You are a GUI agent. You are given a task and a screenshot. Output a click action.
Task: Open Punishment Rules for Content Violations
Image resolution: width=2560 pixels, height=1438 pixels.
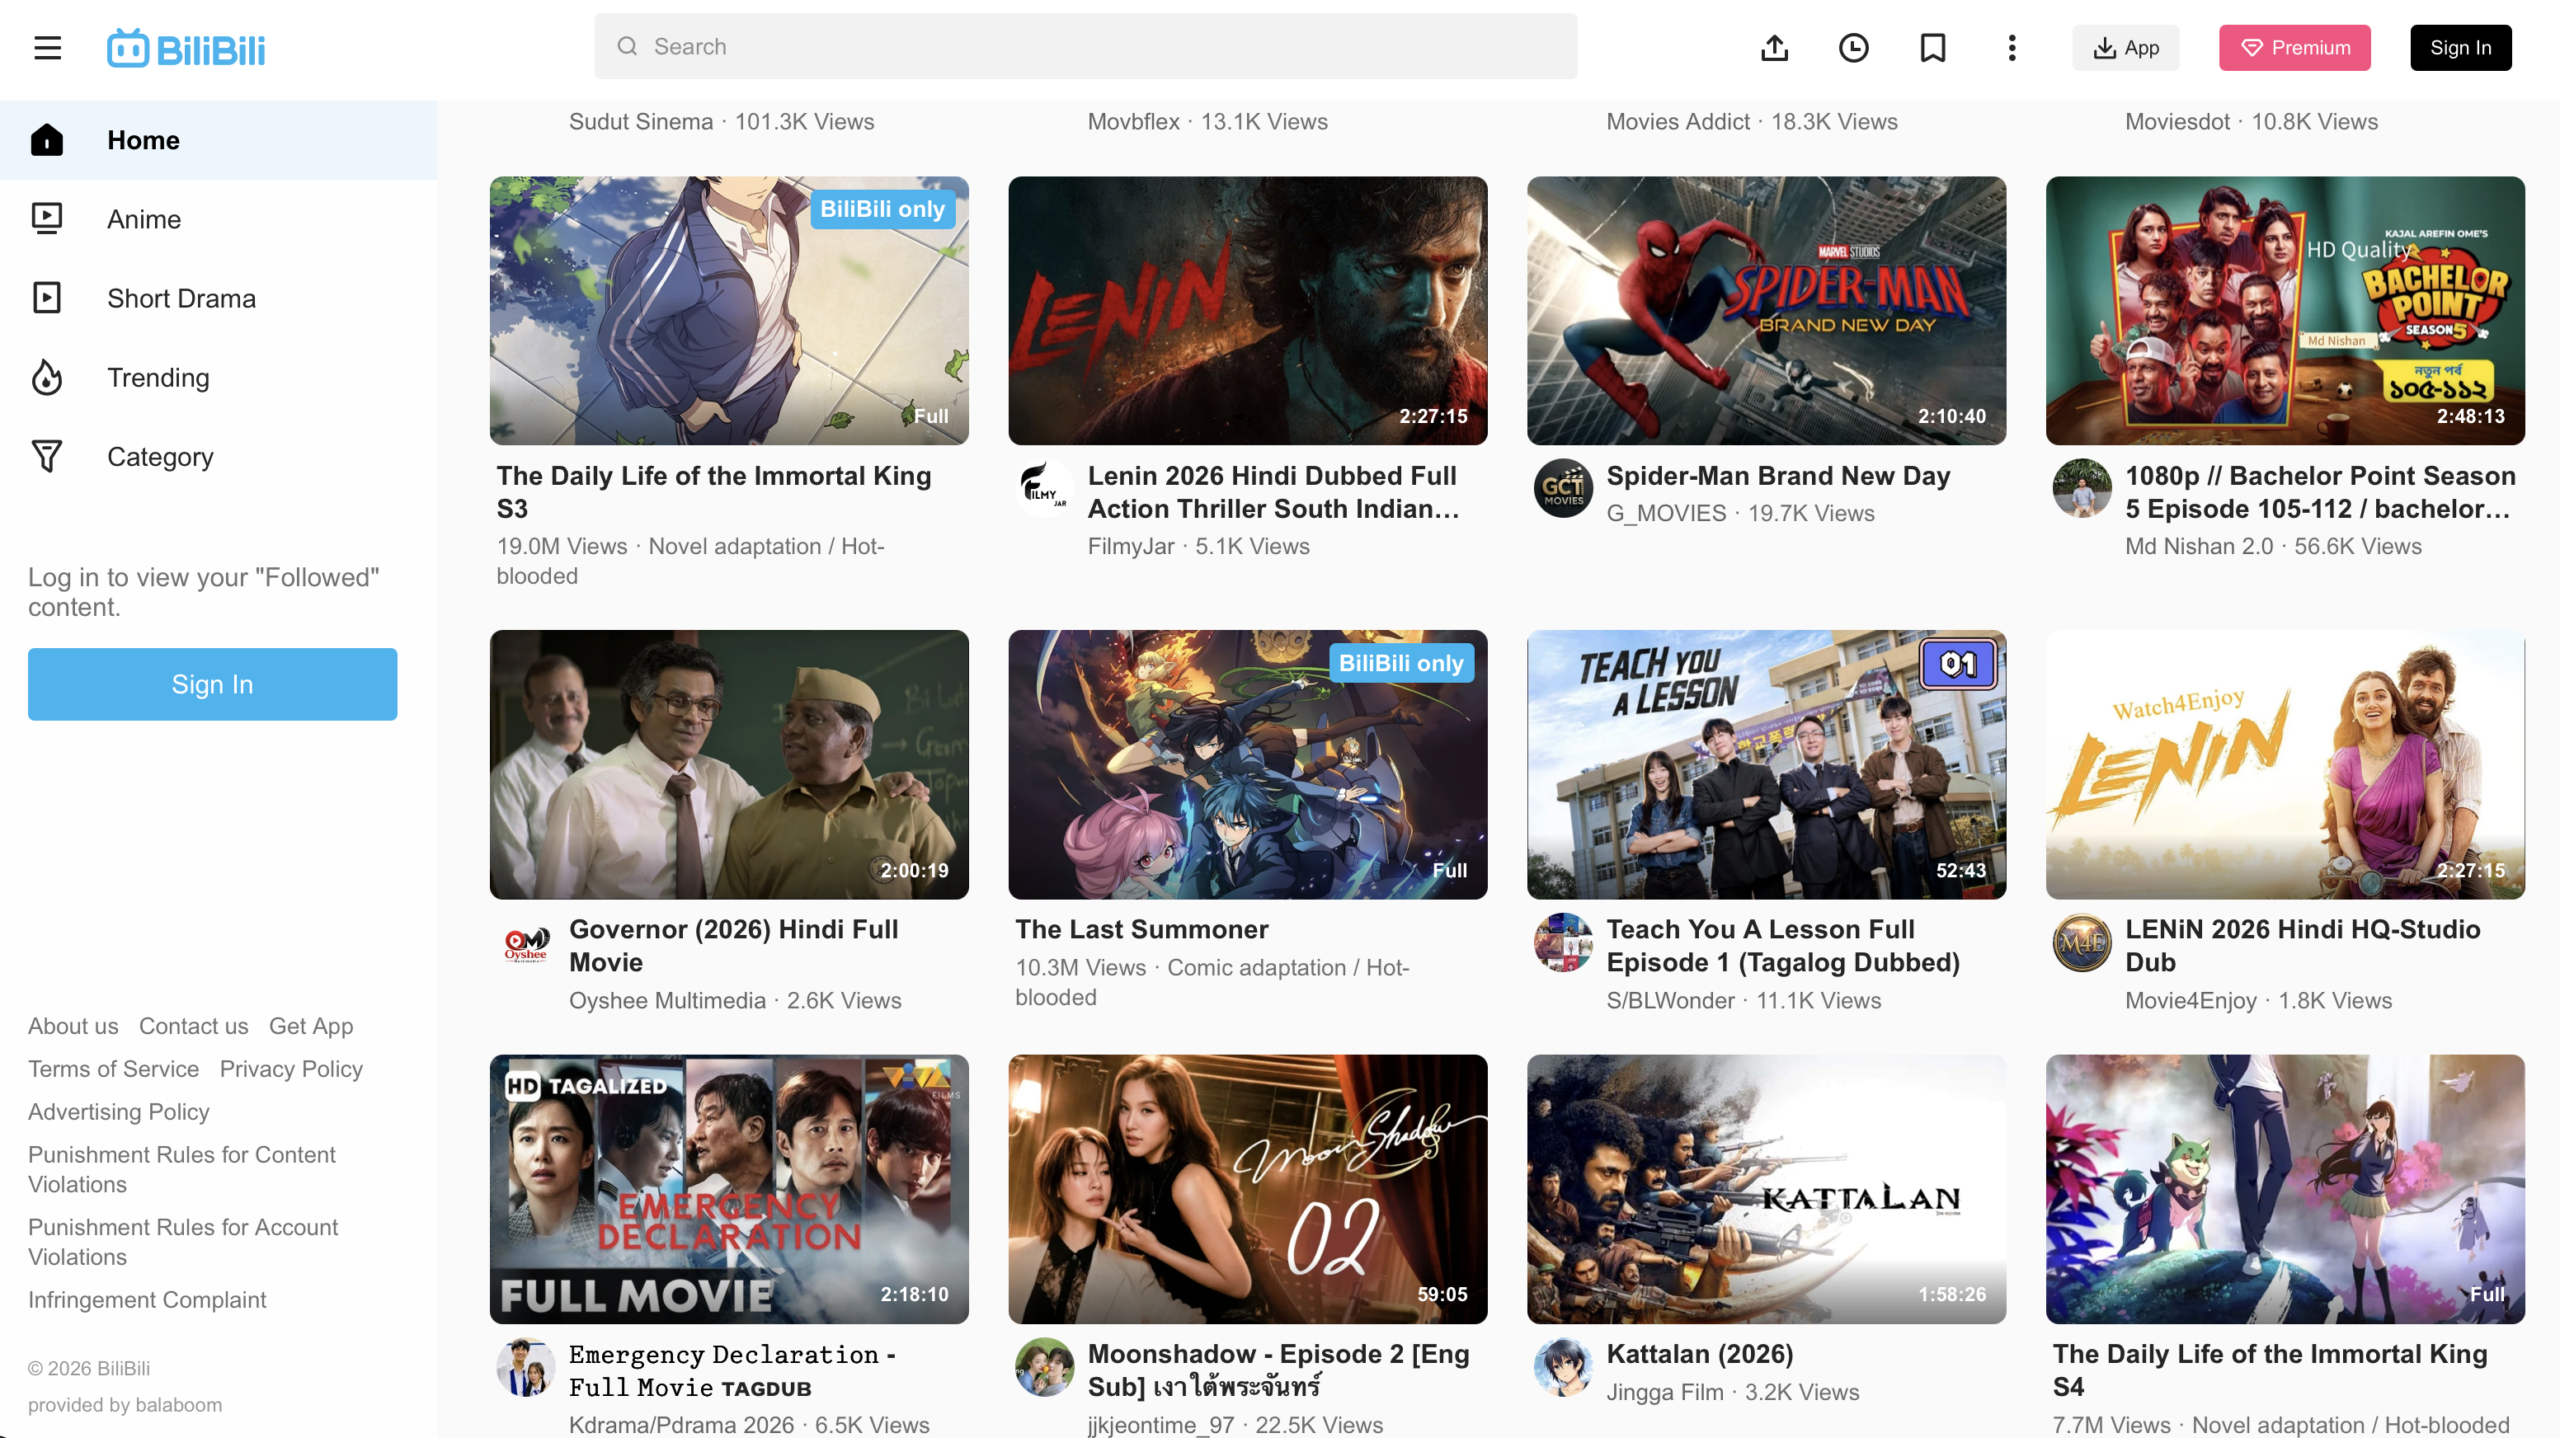182,1169
